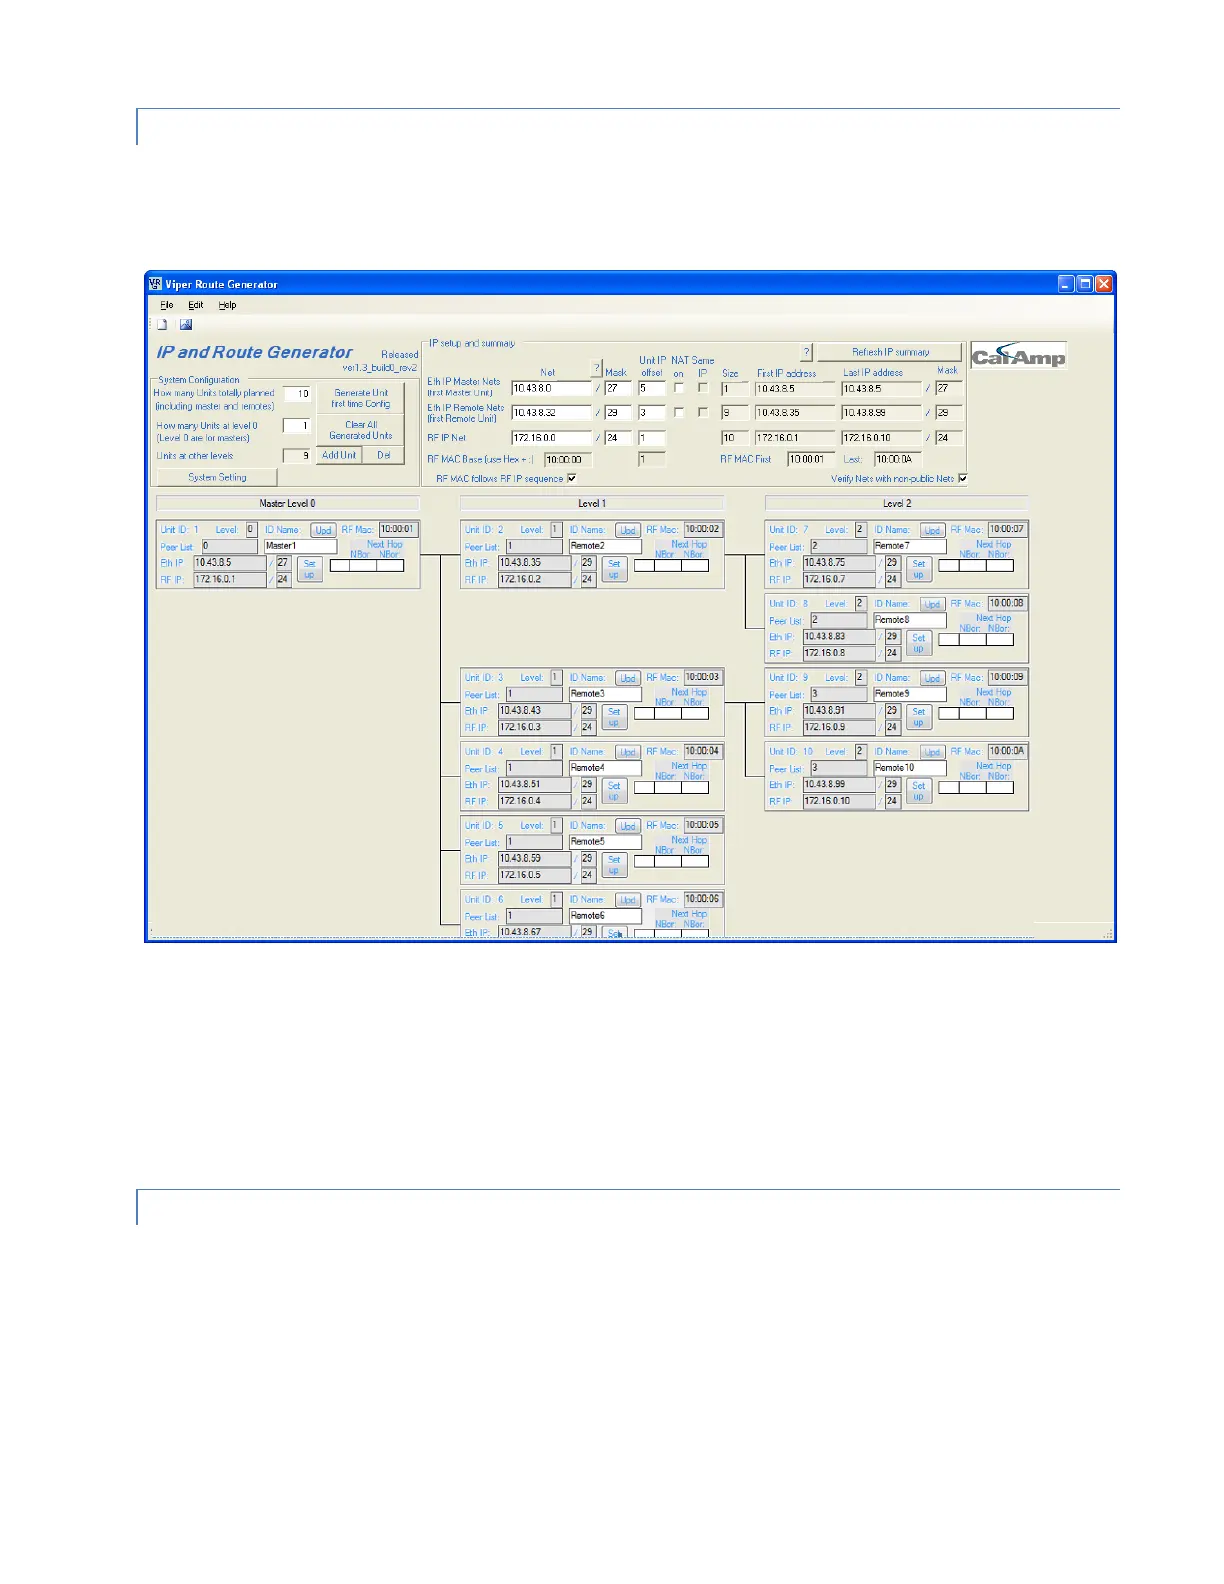Image resolution: width=1224 pixels, height=1584 pixels.
Task: Click the ID Name field Master1
Action: pyautogui.click(x=301, y=546)
